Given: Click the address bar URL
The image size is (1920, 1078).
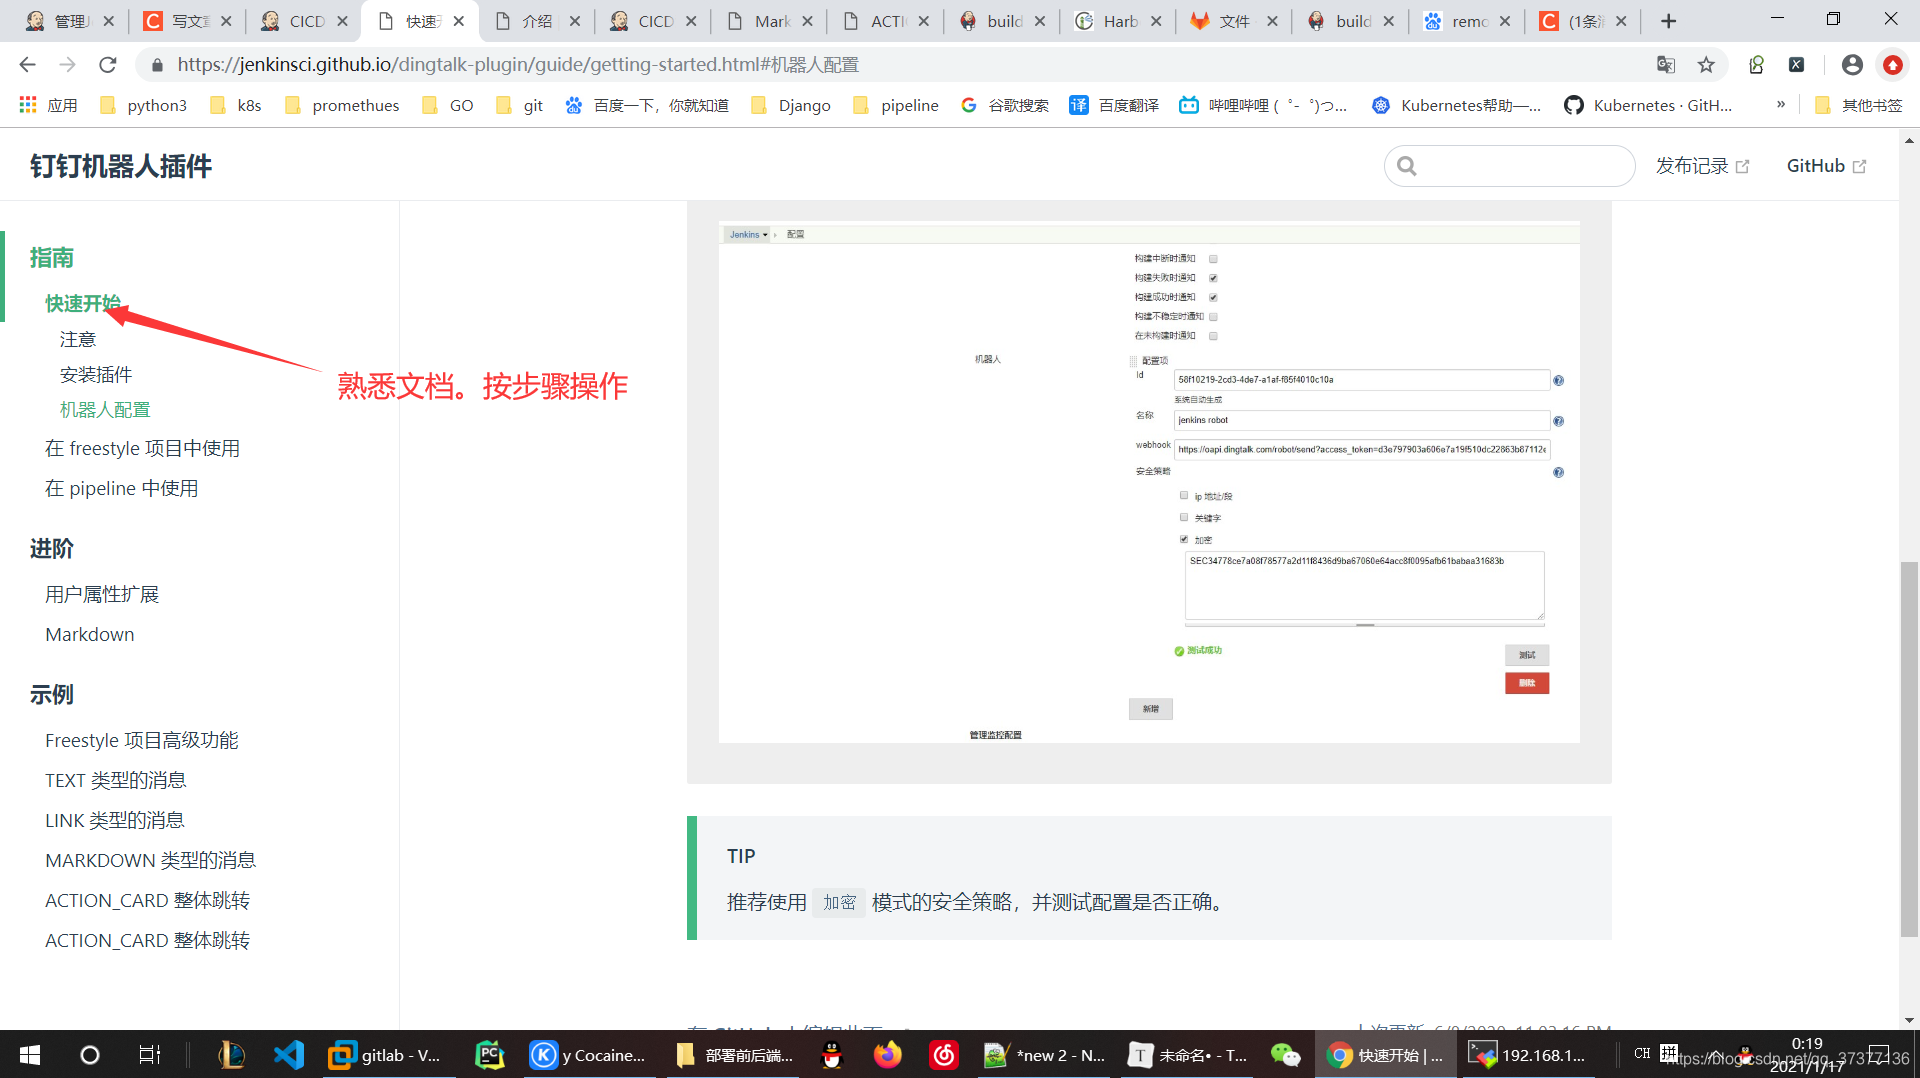Looking at the screenshot, I should (518, 65).
